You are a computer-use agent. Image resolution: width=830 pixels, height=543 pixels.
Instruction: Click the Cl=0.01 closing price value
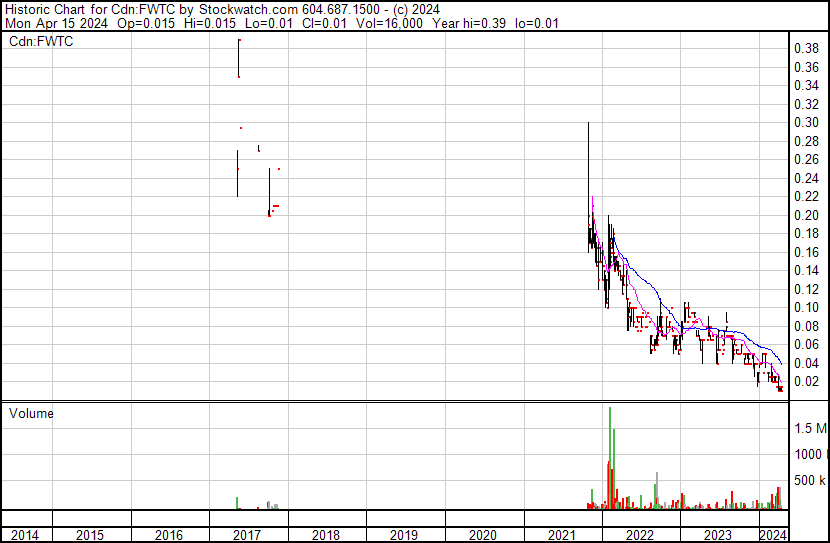pos(324,23)
